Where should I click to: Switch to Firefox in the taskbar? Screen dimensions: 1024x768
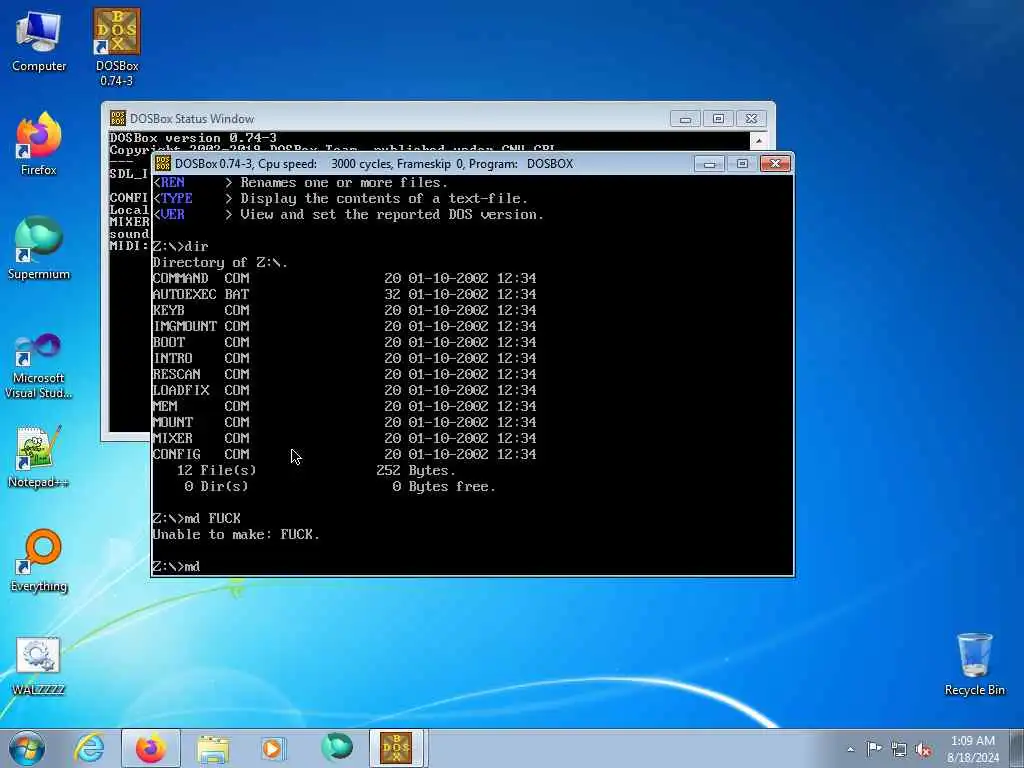[x=151, y=748]
